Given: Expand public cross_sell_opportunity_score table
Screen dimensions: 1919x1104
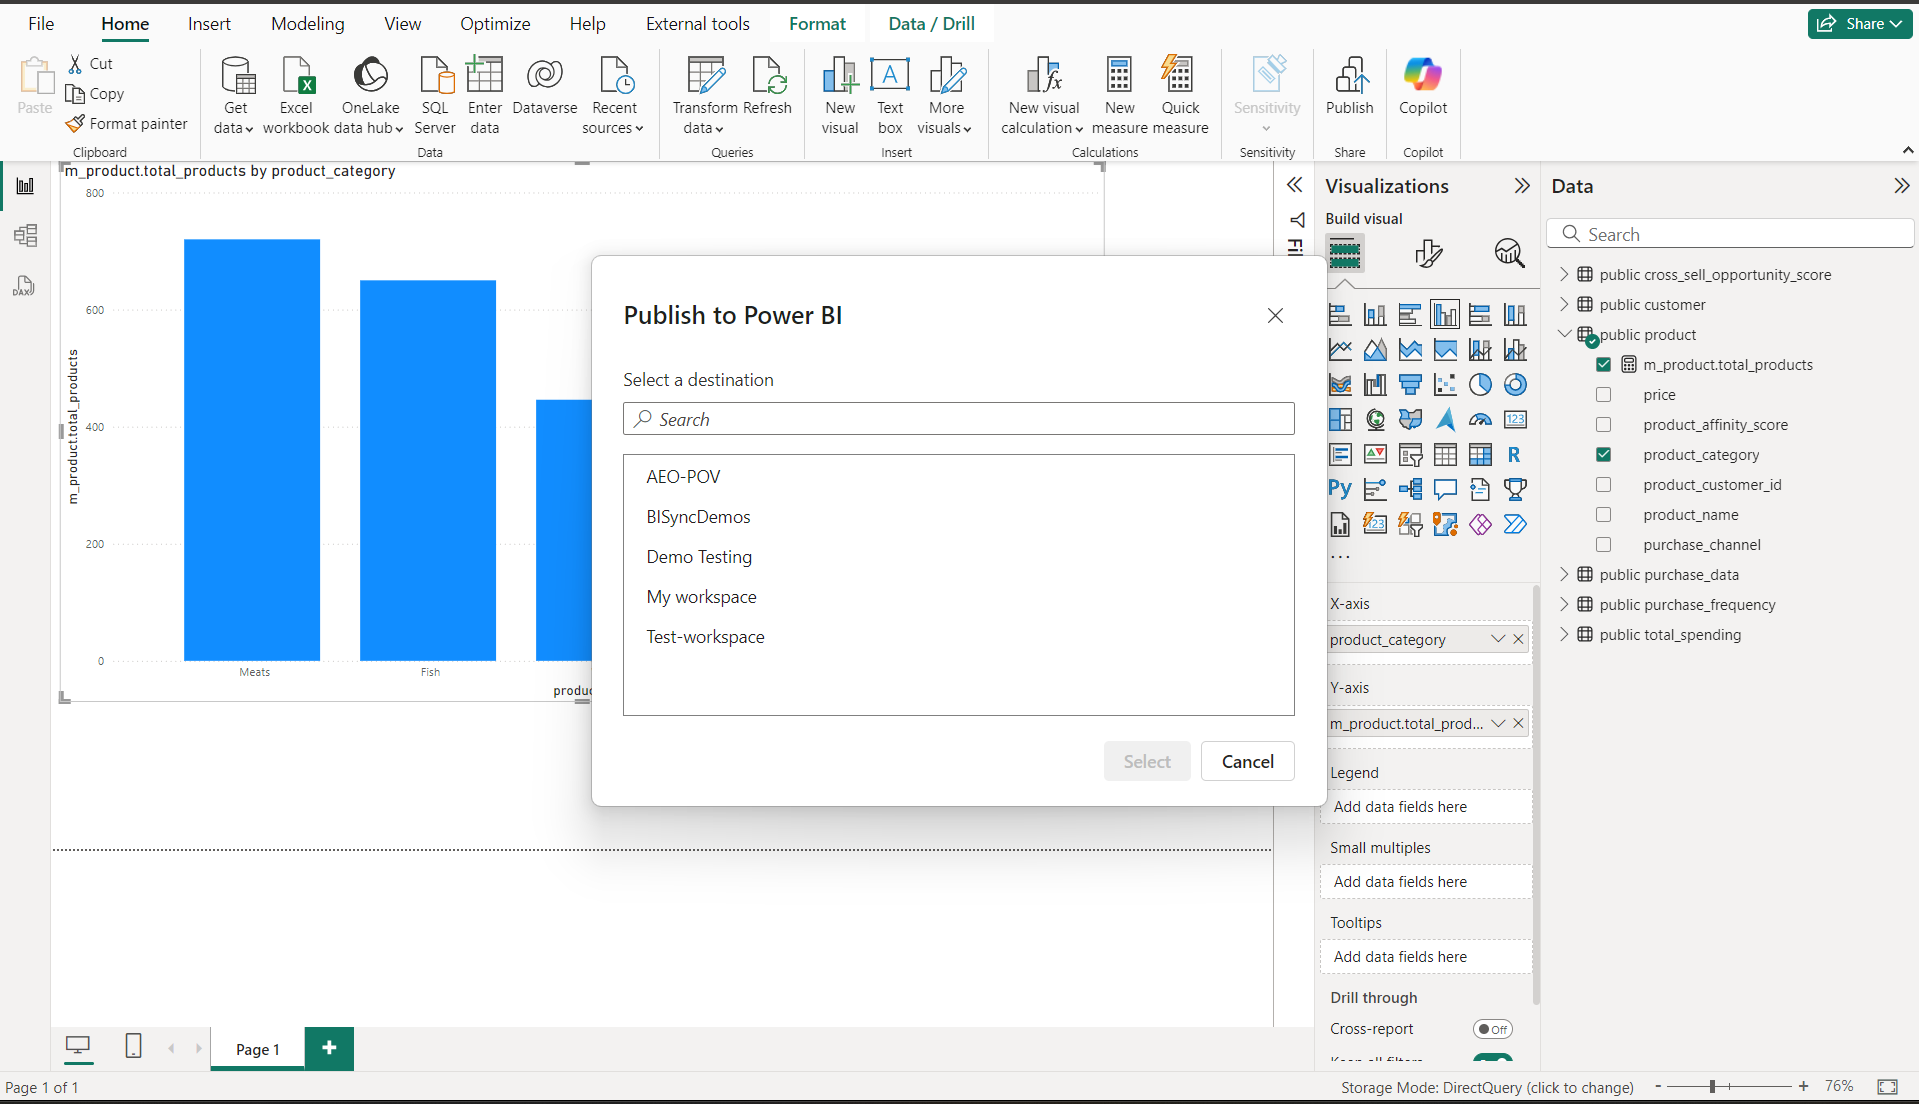Looking at the screenshot, I should (1565, 274).
